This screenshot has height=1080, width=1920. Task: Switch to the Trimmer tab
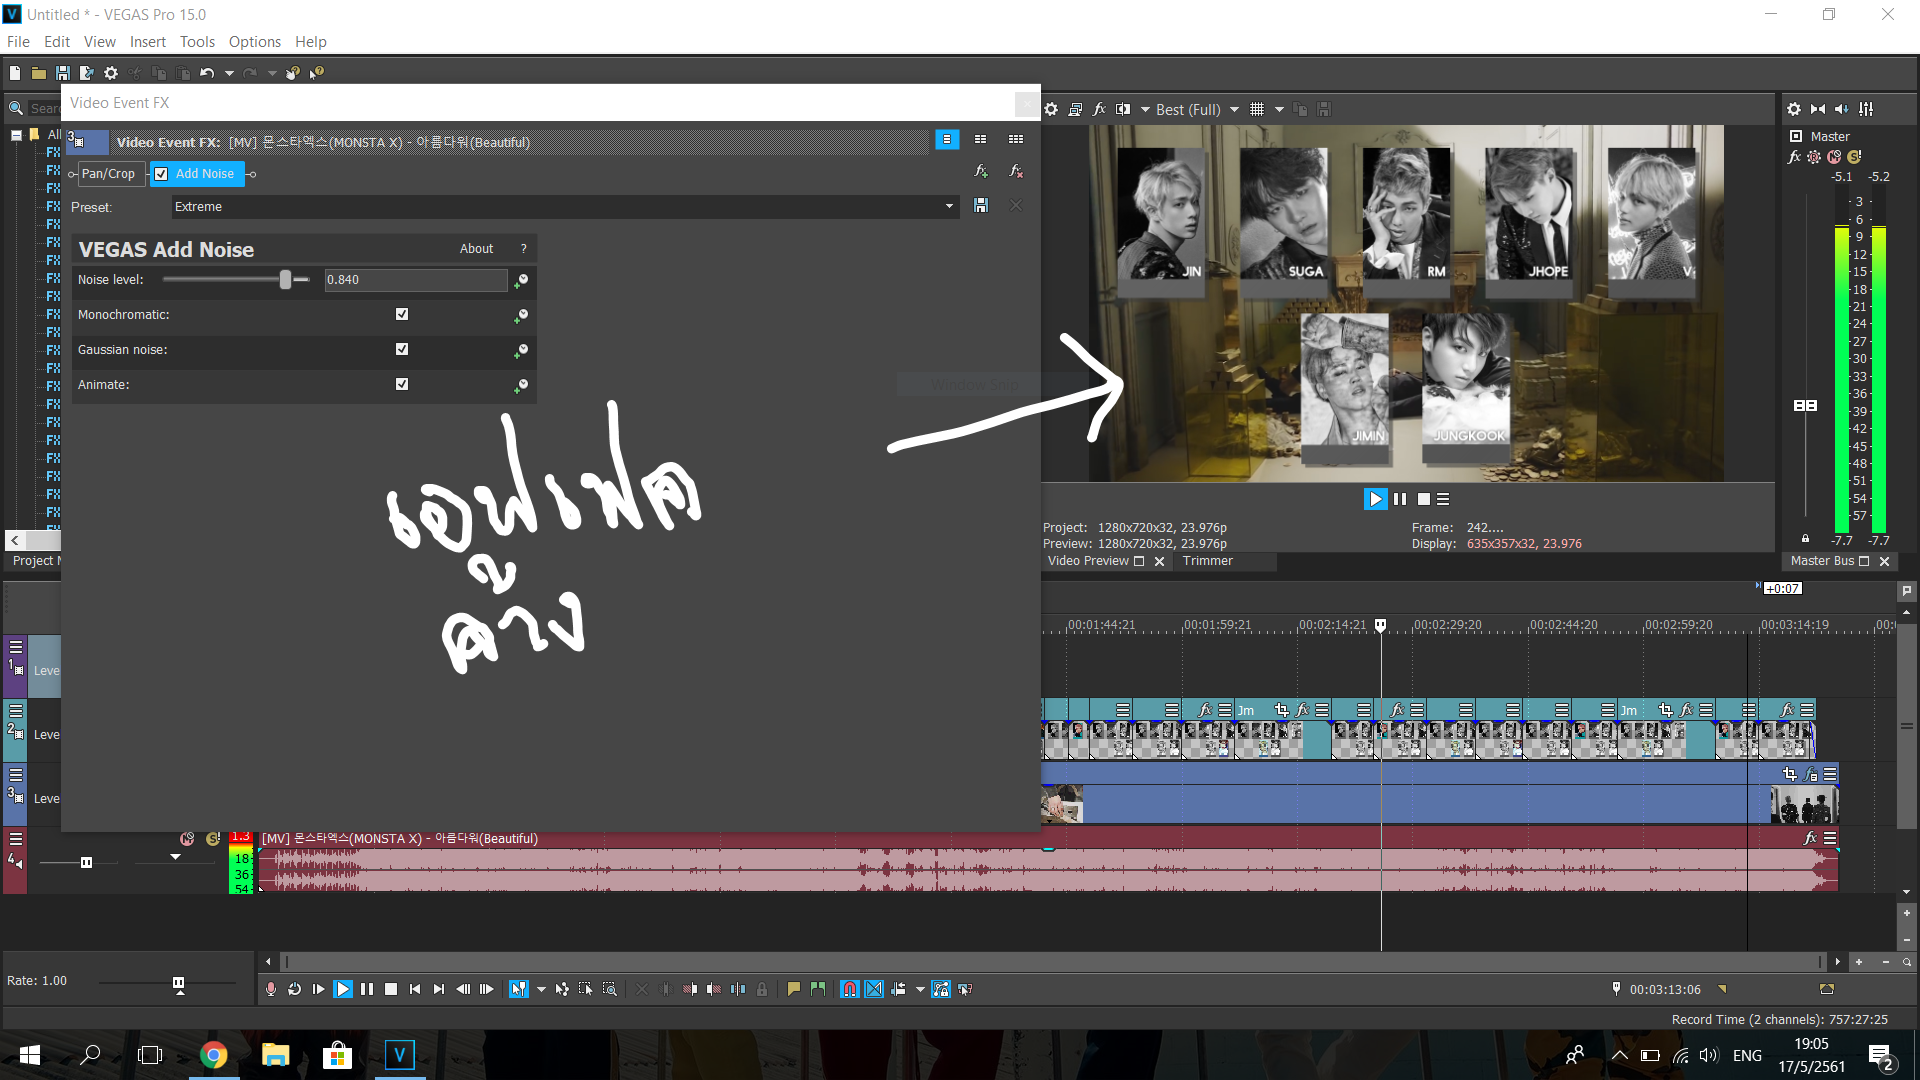pos(1207,561)
